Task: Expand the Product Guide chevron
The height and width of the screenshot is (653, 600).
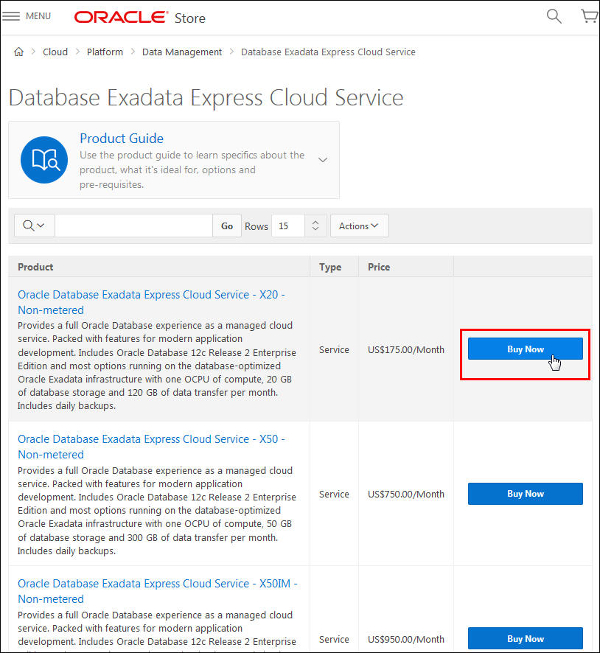Action: (323, 160)
